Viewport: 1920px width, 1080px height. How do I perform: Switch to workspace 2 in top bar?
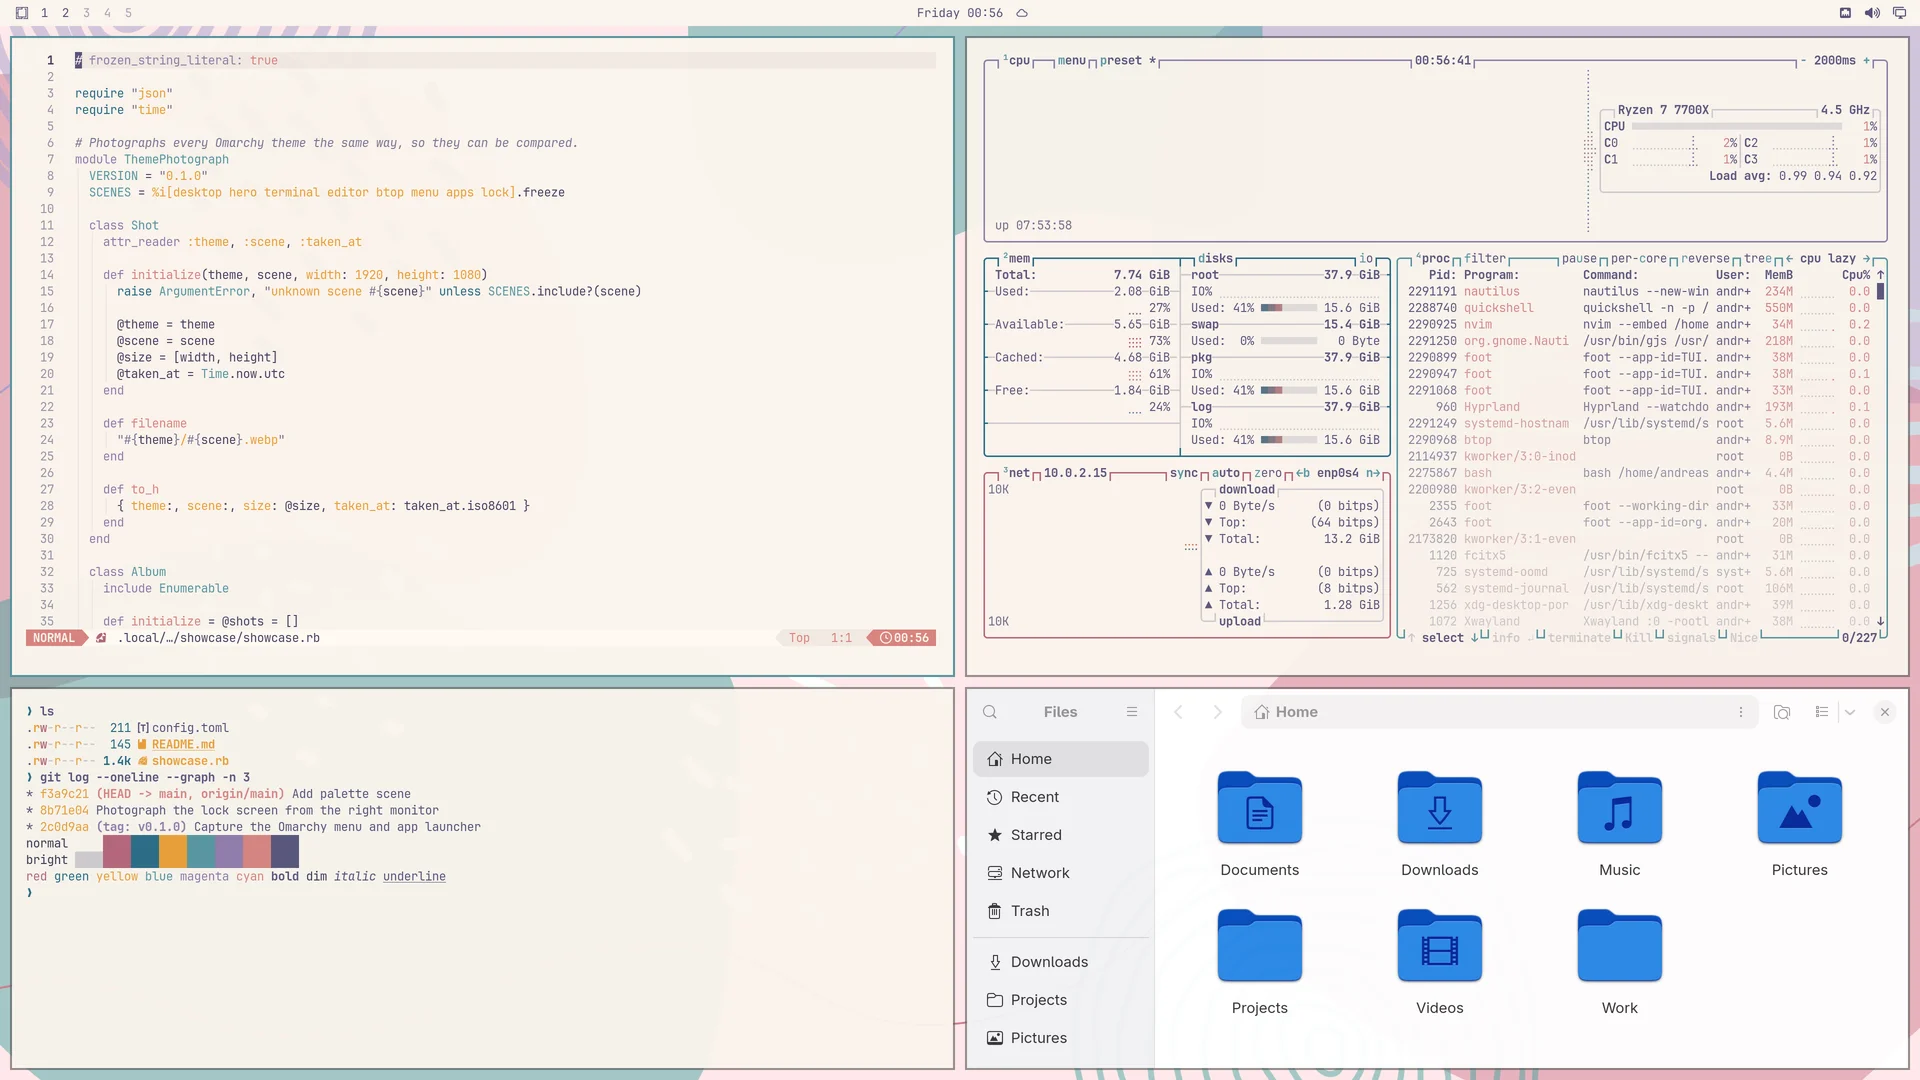click(65, 13)
